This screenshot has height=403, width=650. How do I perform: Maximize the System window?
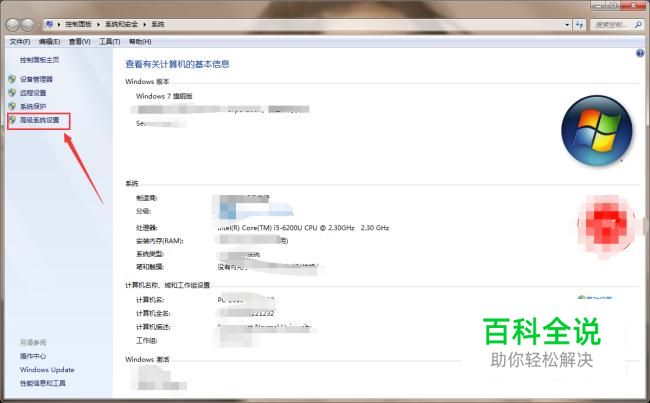pos(614,6)
